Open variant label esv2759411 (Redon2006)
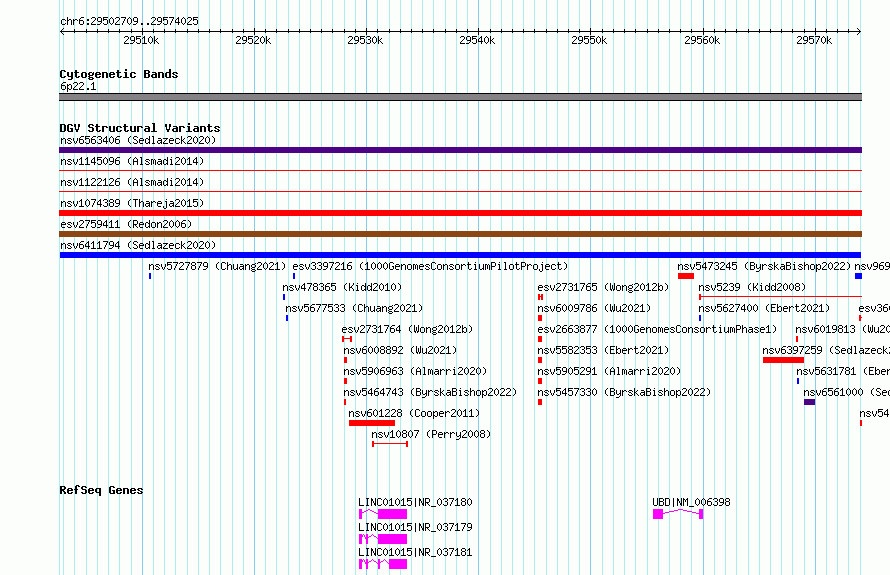This screenshot has width=890, height=575. (x=126, y=224)
